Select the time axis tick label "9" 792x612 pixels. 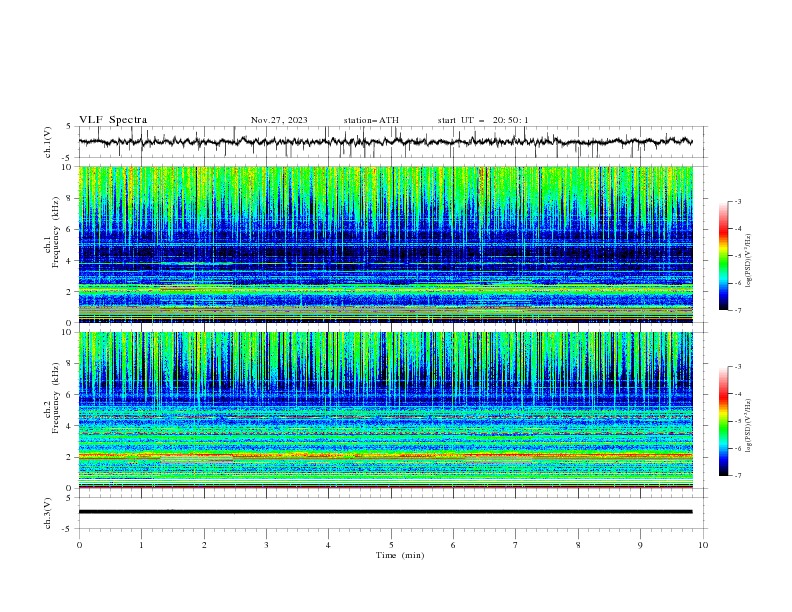[x=640, y=545]
